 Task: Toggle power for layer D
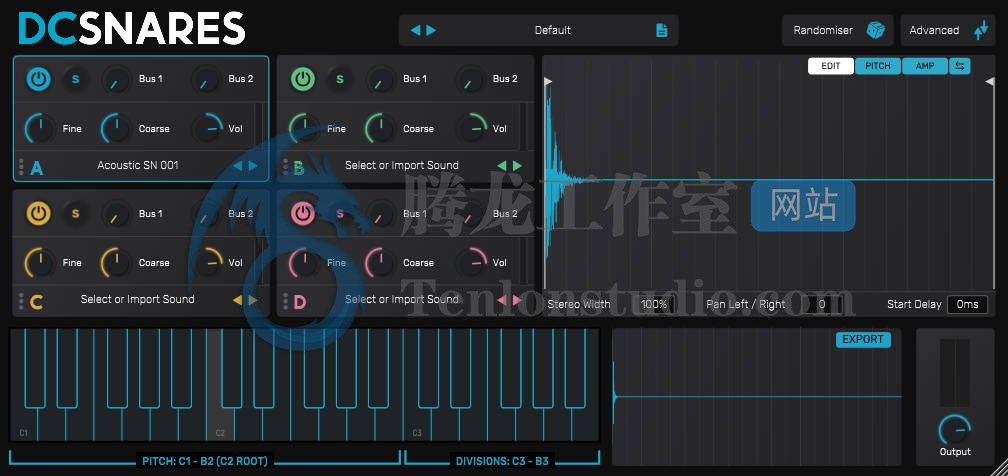coord(303,214)
